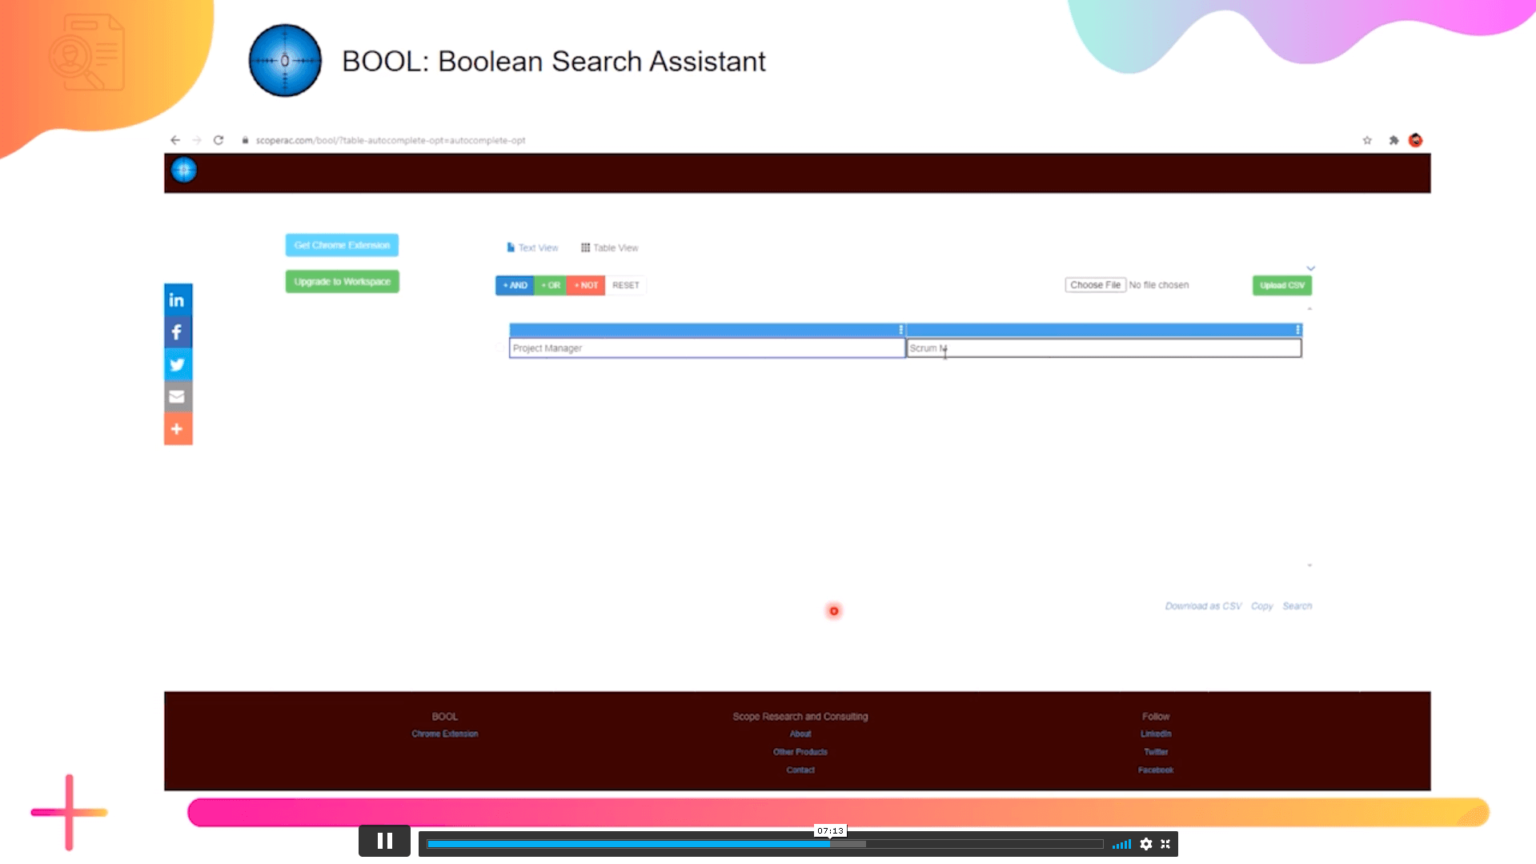The height and width of the screenshot is (864, 1536).
Task: Open video settings gear
Action: pyautogui.click(x=1146, y=844)
